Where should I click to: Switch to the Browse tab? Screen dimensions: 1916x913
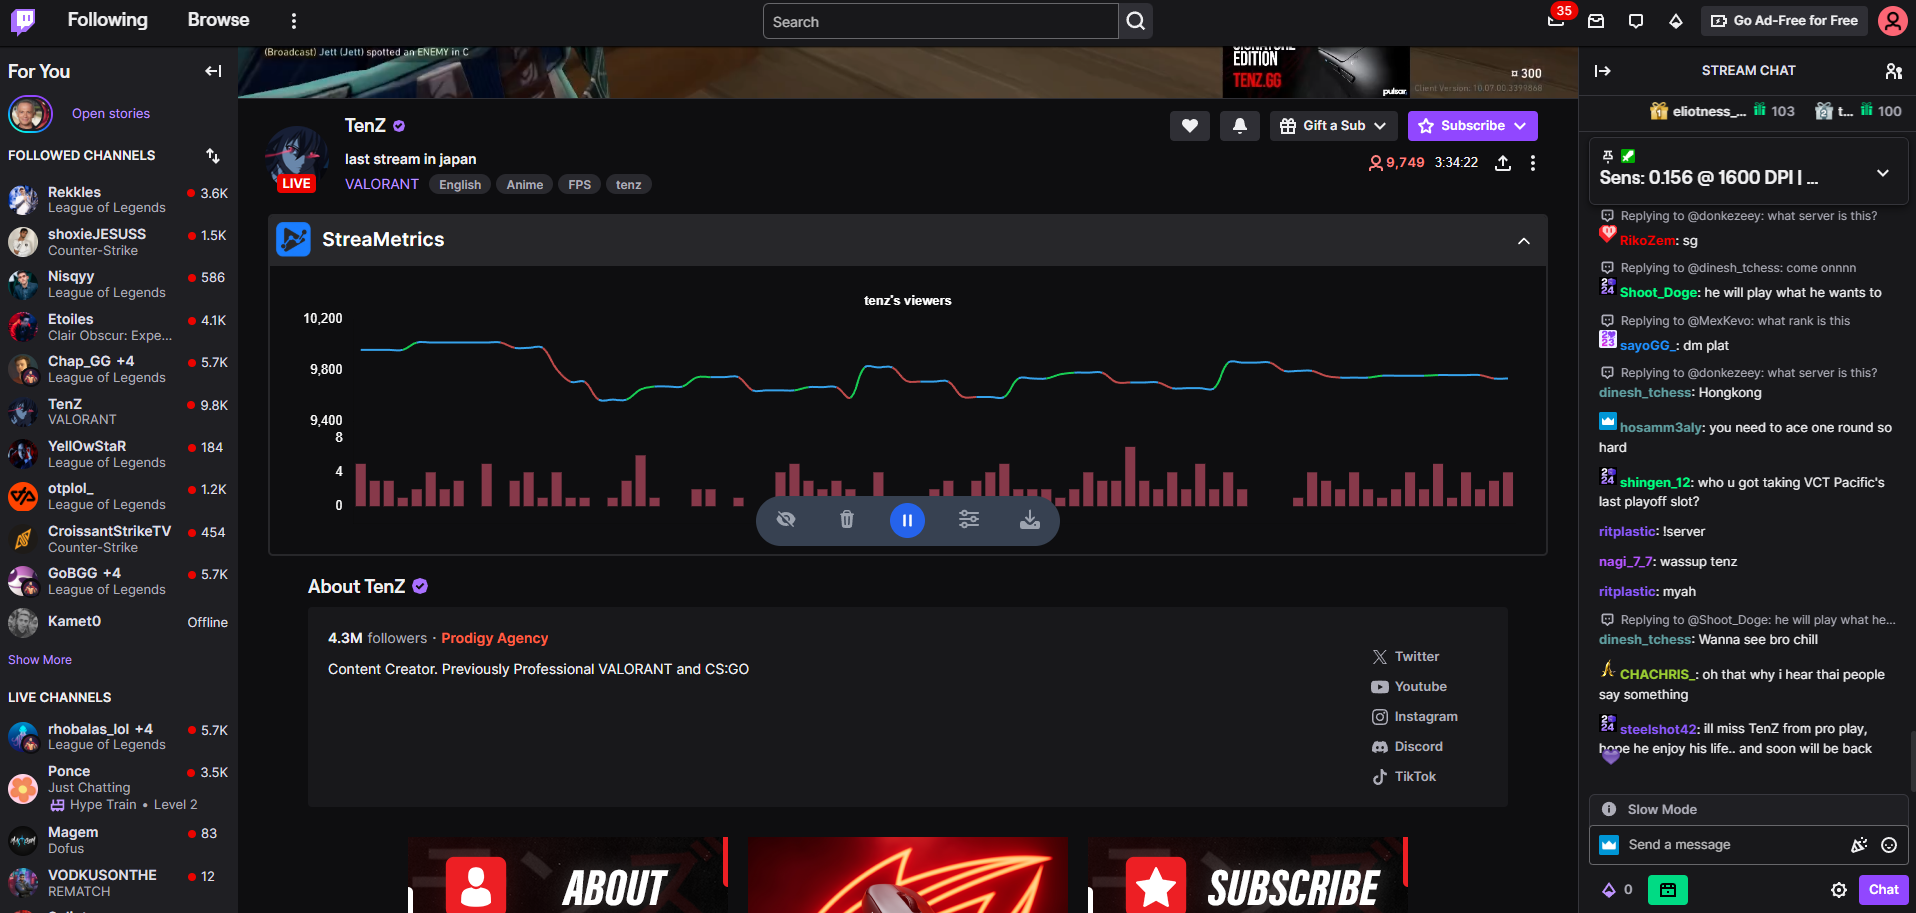click(x=218, y=20)
